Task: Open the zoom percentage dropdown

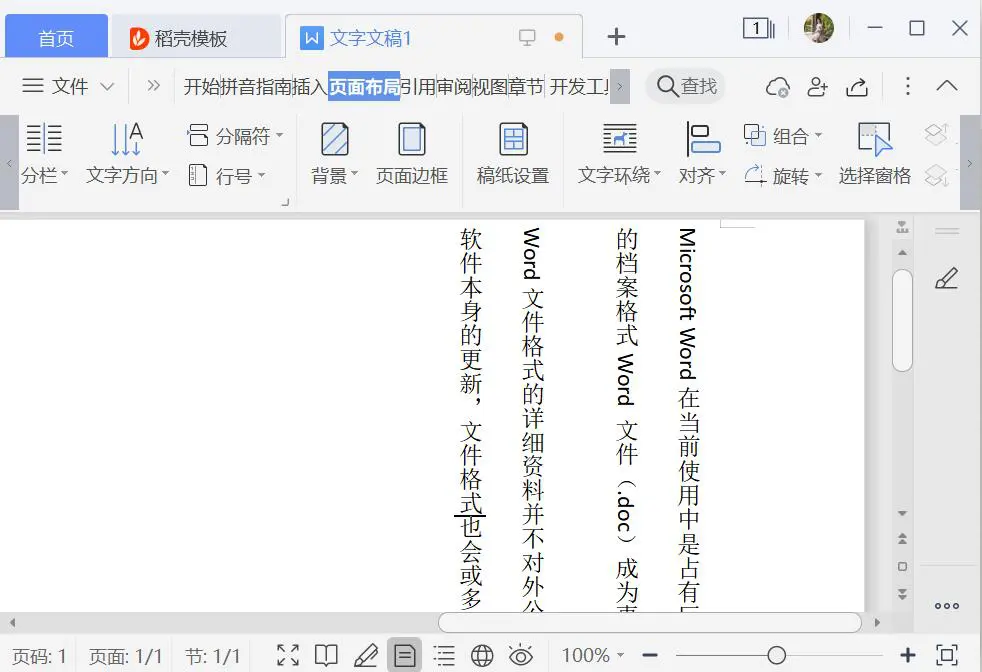Action: coord(591,655)
